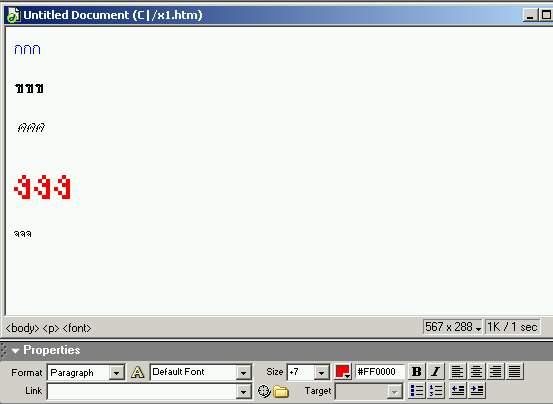Apply Ordered List numbered icon
This screenshot has width=553, height=404.
(436, 391)
